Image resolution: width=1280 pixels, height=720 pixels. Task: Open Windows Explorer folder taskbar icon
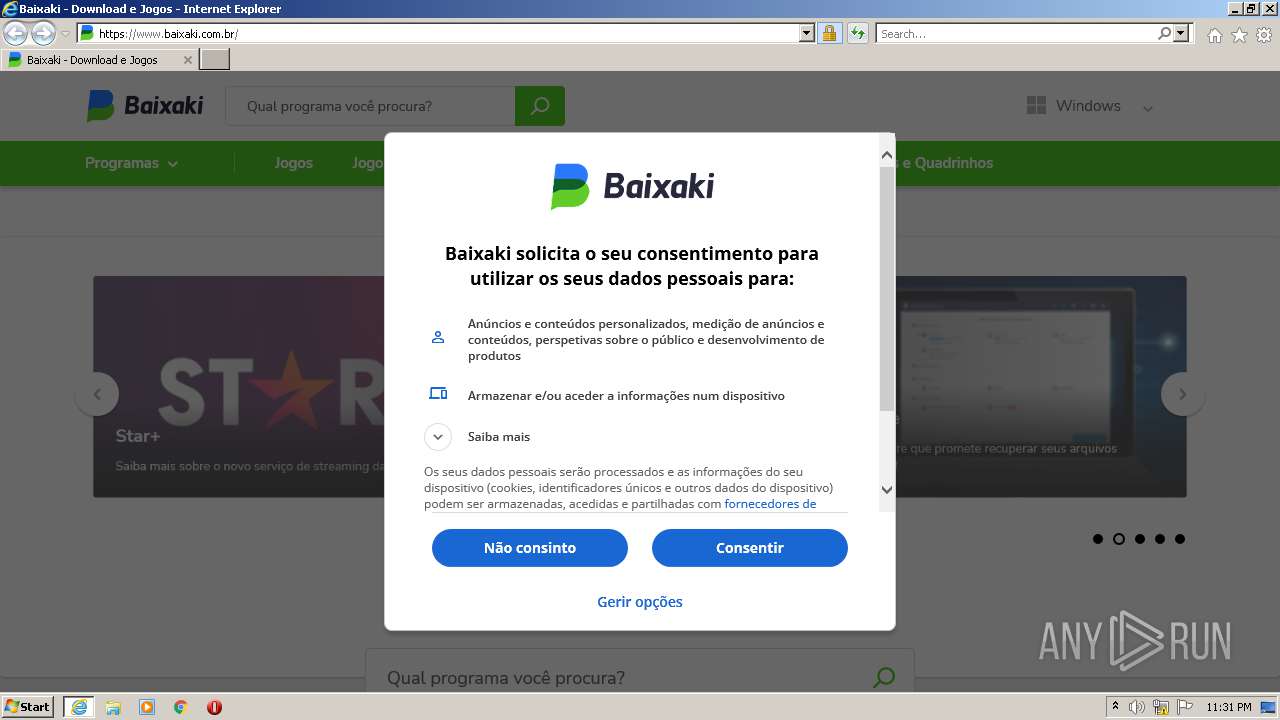click(113, 707)
